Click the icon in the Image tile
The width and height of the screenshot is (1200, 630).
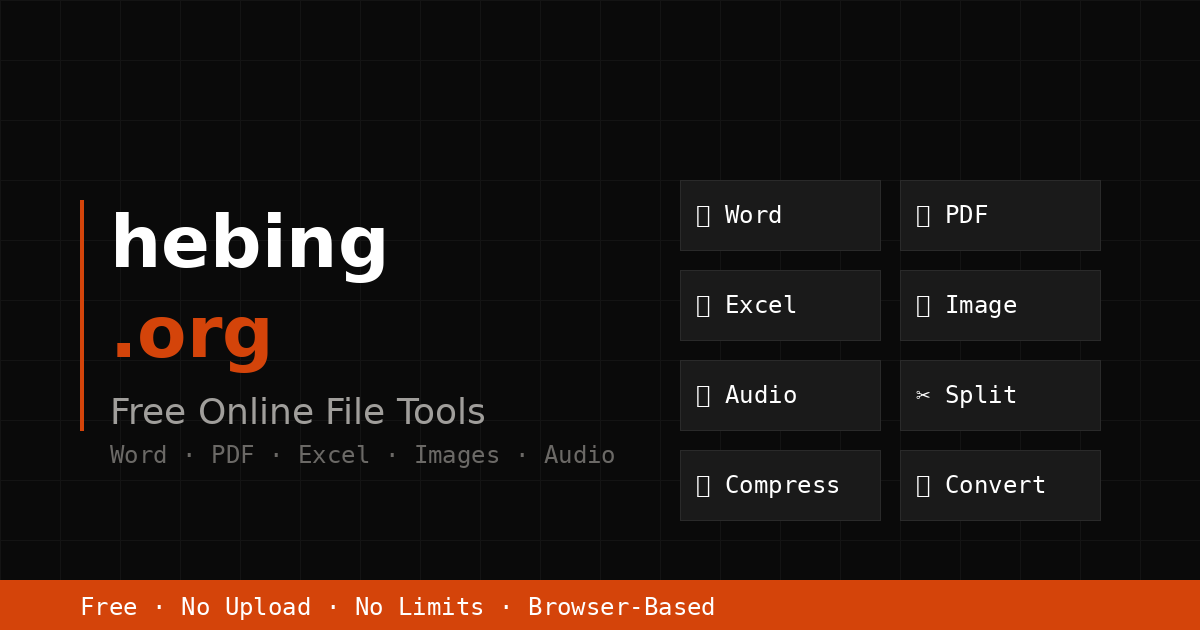[x=923, y=306]
